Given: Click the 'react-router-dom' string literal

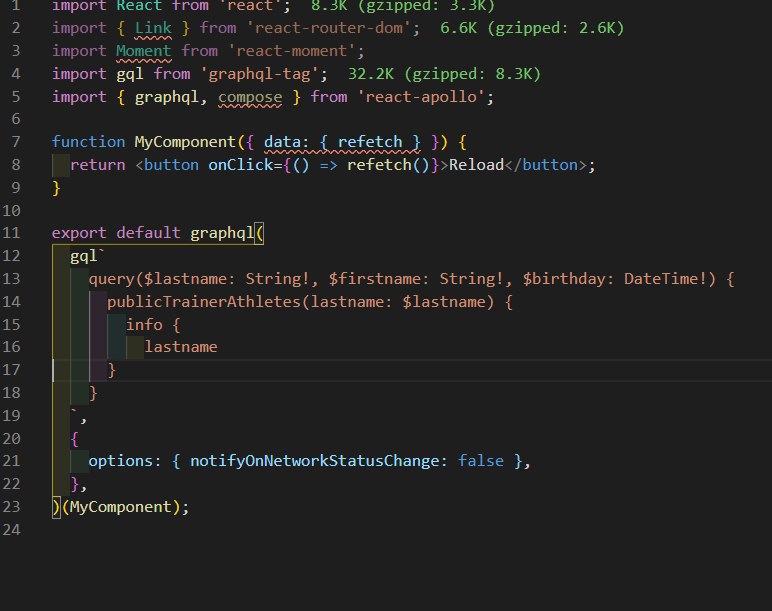Looking at the screenshot, I should click(329, 28).
